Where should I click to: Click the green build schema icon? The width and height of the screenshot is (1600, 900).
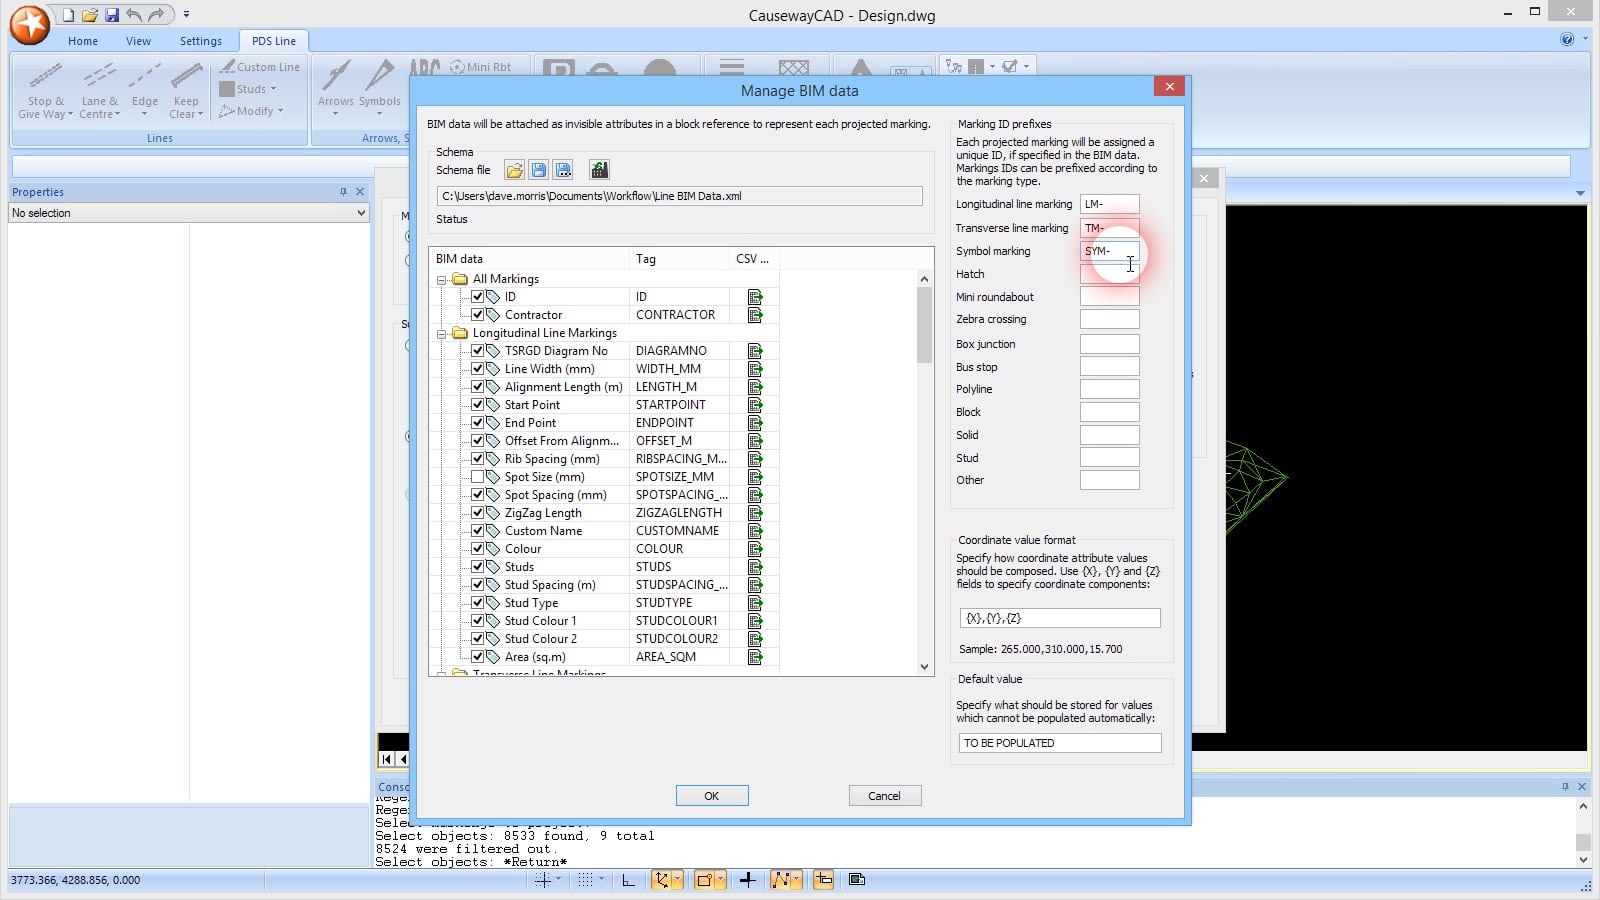tap(598, 170)
